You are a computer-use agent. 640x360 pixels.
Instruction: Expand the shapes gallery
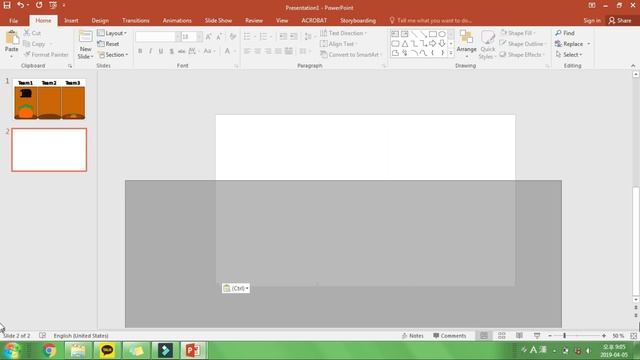pos(451,53)
